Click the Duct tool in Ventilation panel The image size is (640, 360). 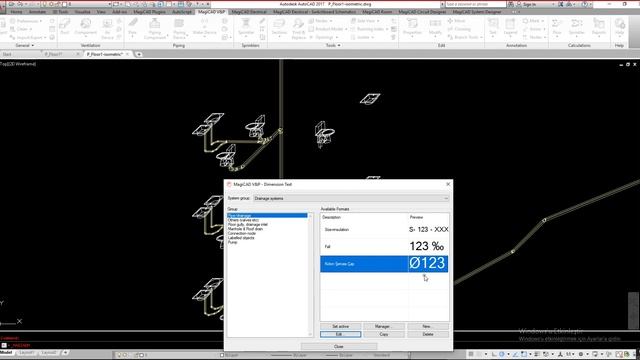(x=64, y=27)
